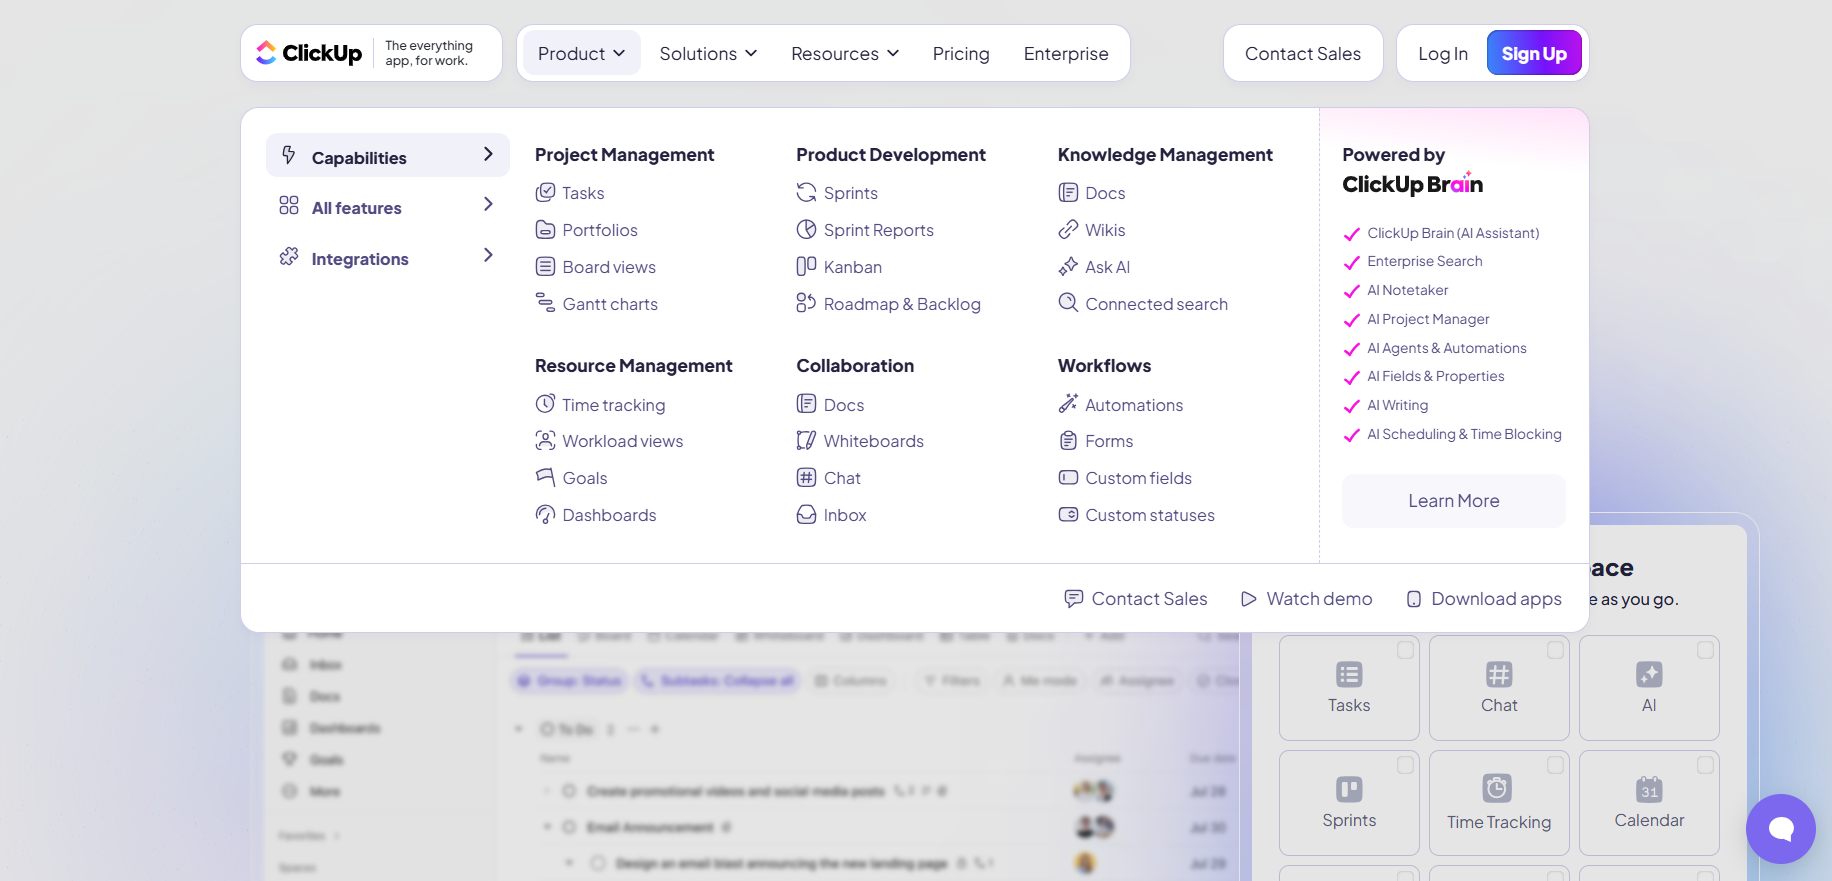Select the Integrations menu item
This screenshot has height=881, width=1832.
click(x=387, y=258)
